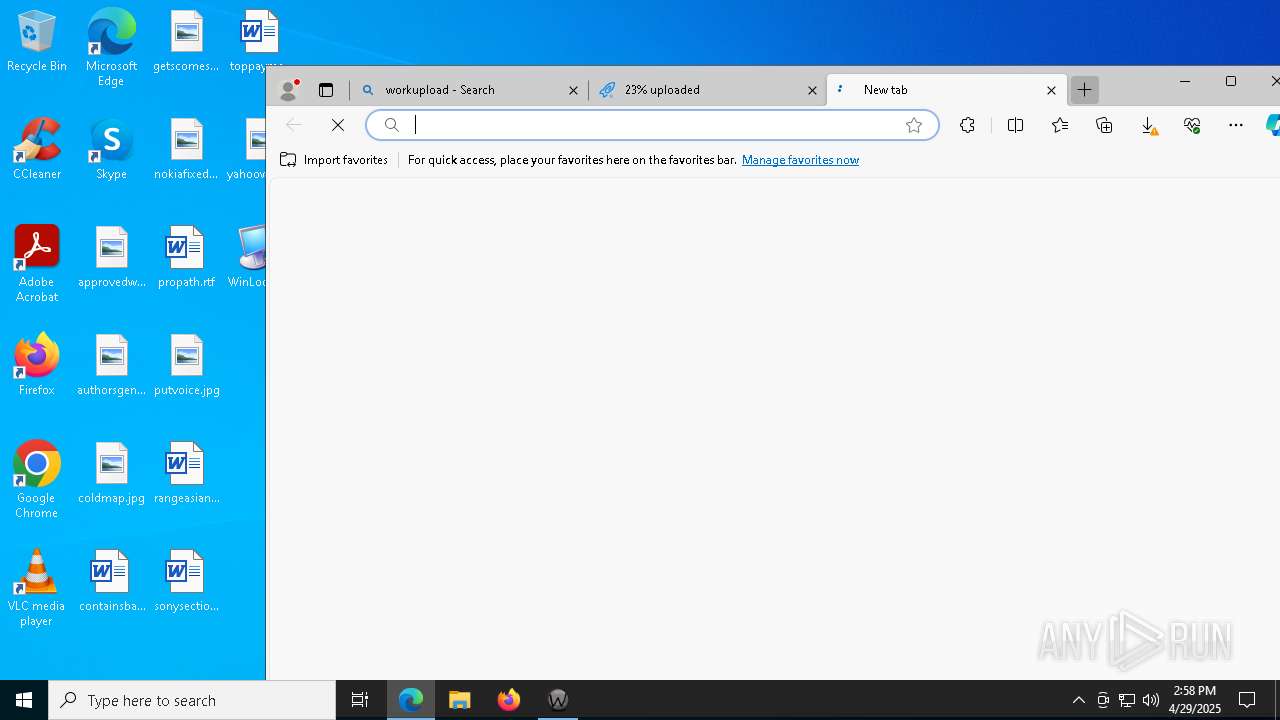Show hidden system tray icons
The height and width of the screenshot is (720, 1280).
(x=1078, y=700)
